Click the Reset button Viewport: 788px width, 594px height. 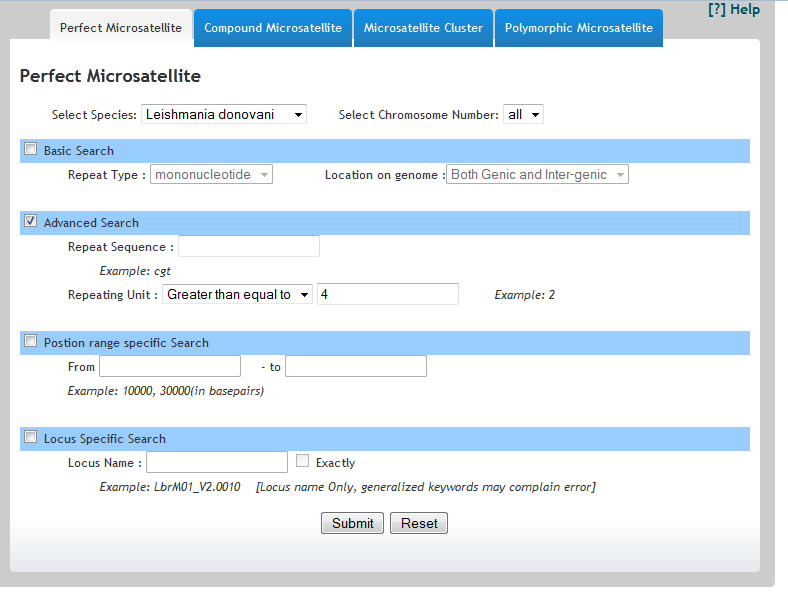(x=419, y=523)
